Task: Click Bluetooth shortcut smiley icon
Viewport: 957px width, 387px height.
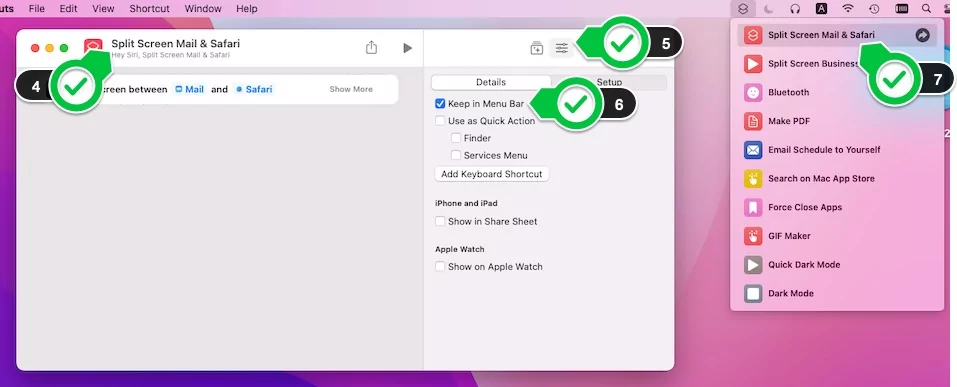Action: (x=753, y=92)
